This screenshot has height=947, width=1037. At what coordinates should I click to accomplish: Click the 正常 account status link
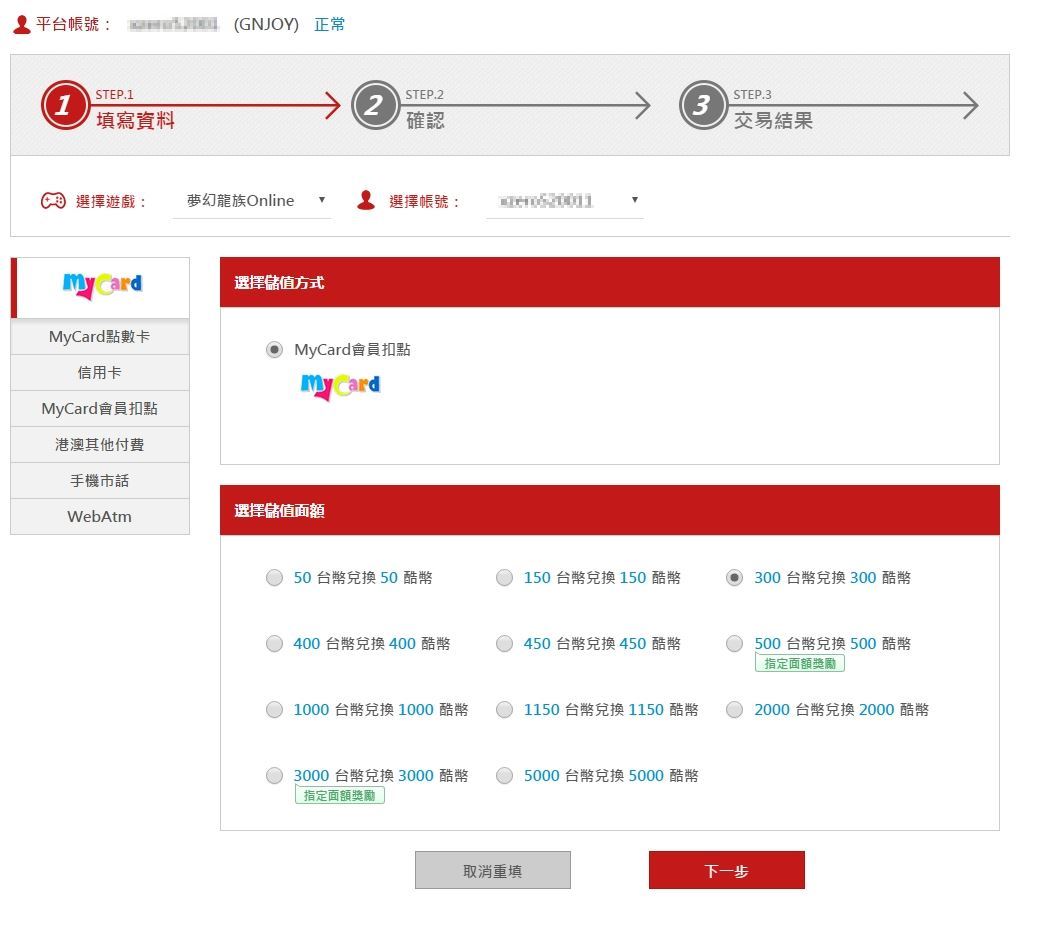(329, 24)
